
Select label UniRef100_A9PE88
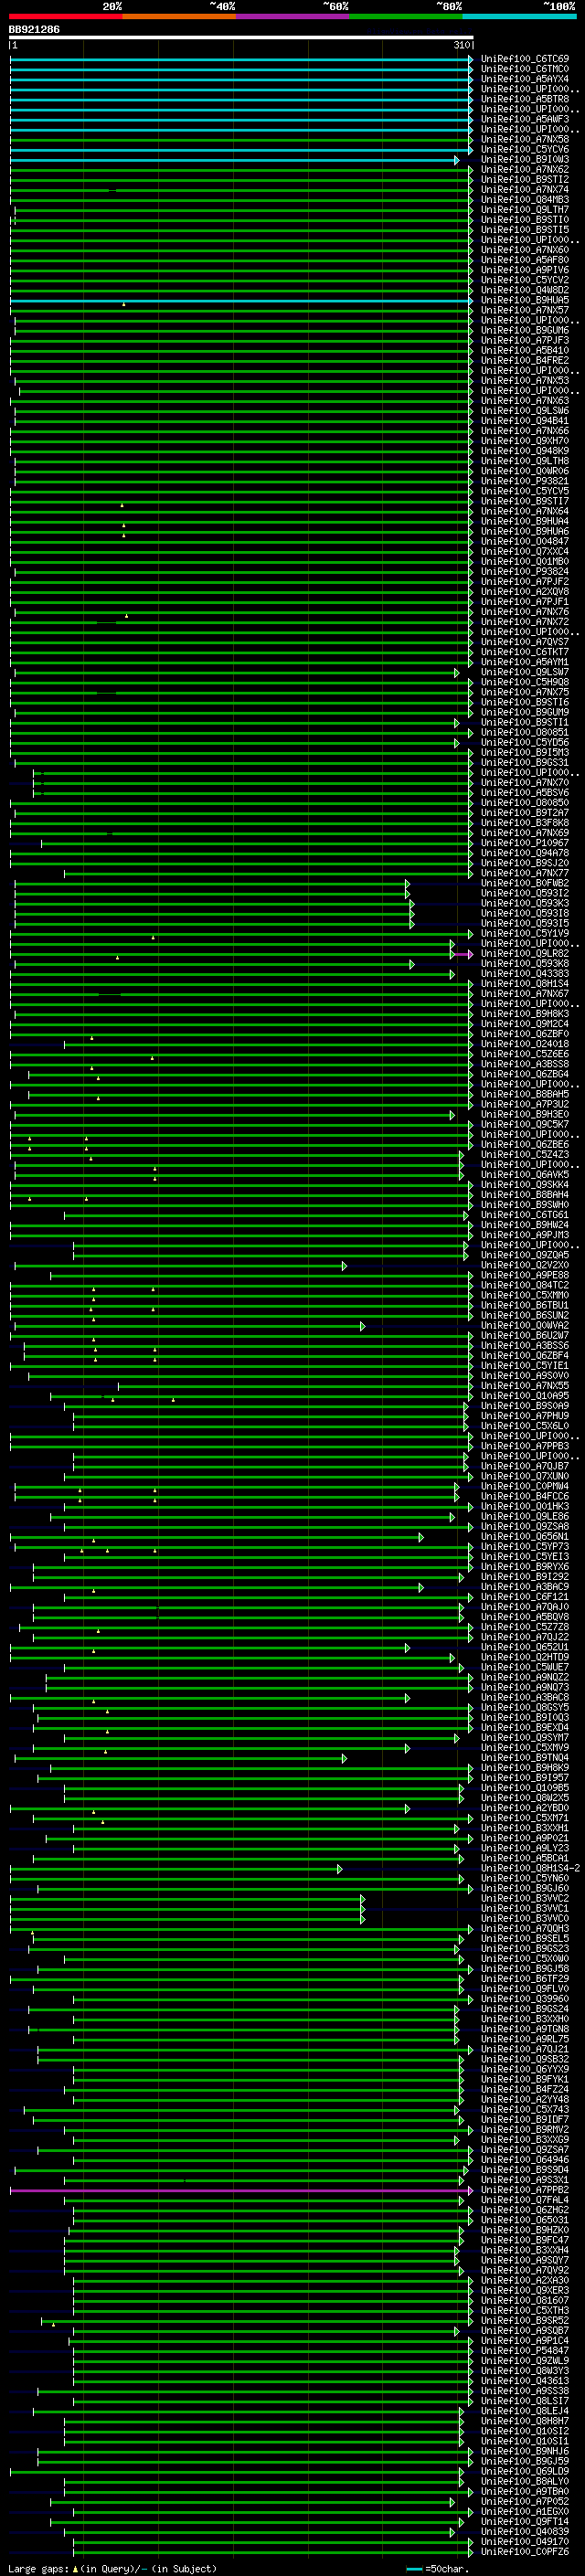tap(525, 1275)
